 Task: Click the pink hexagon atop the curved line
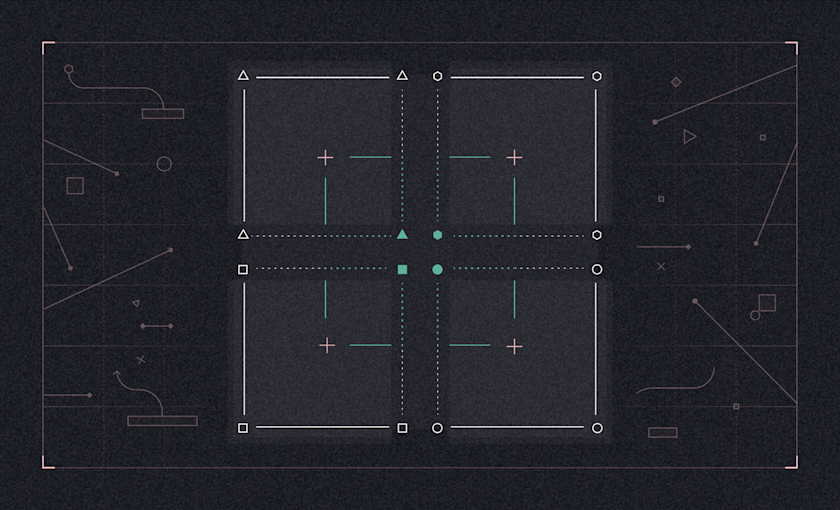tap(69, 69)
